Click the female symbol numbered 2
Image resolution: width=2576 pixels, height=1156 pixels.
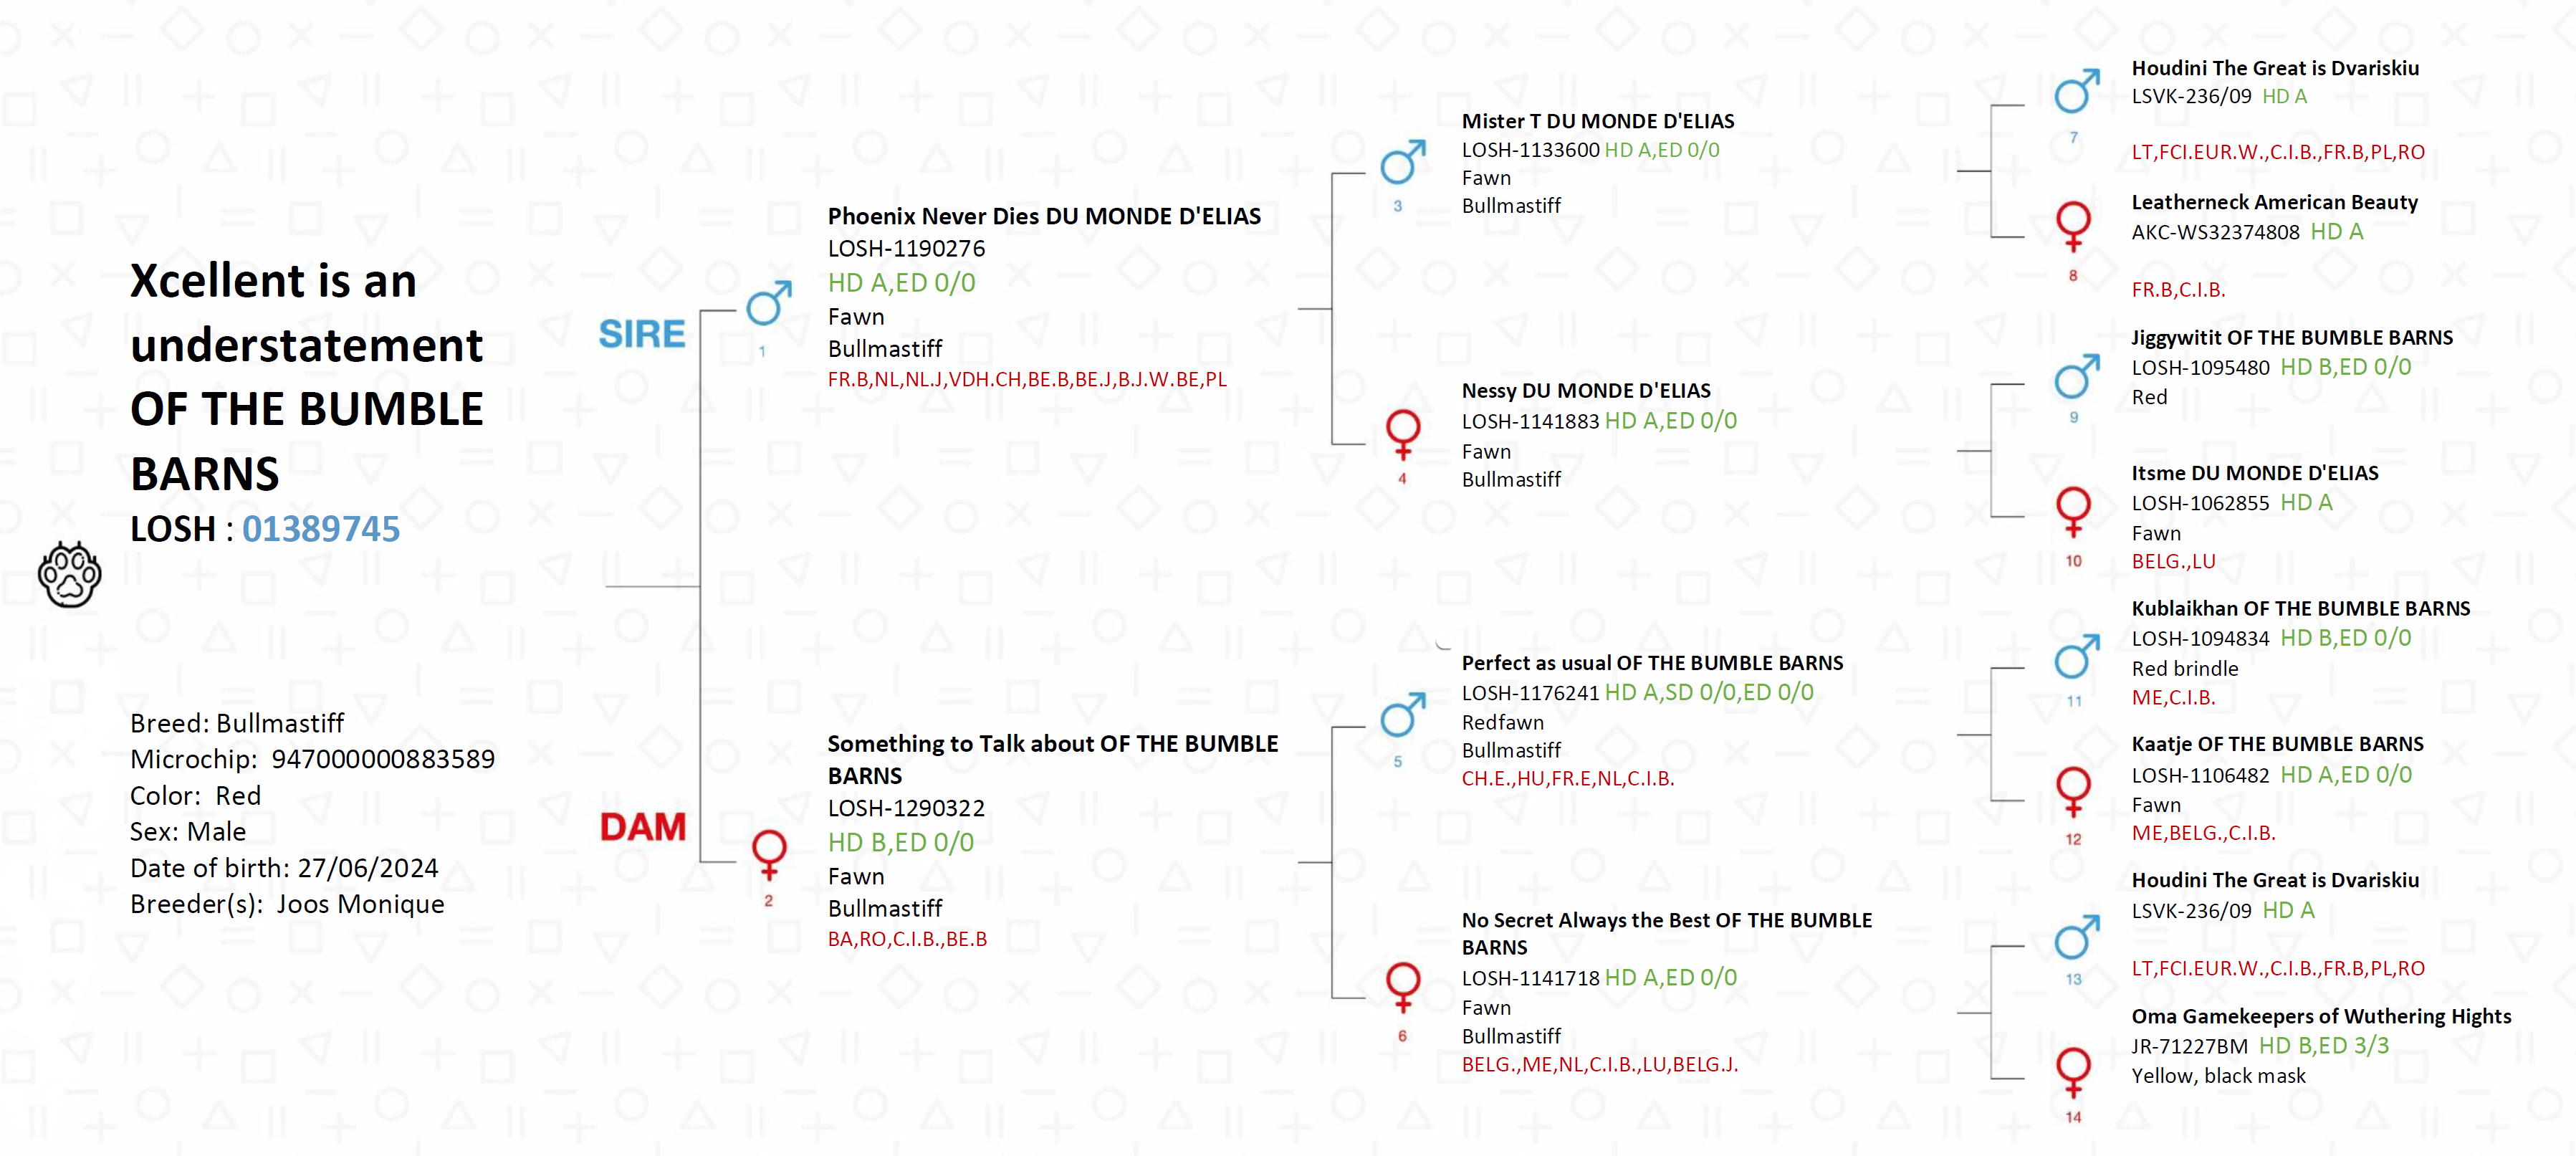click(769, 854)
